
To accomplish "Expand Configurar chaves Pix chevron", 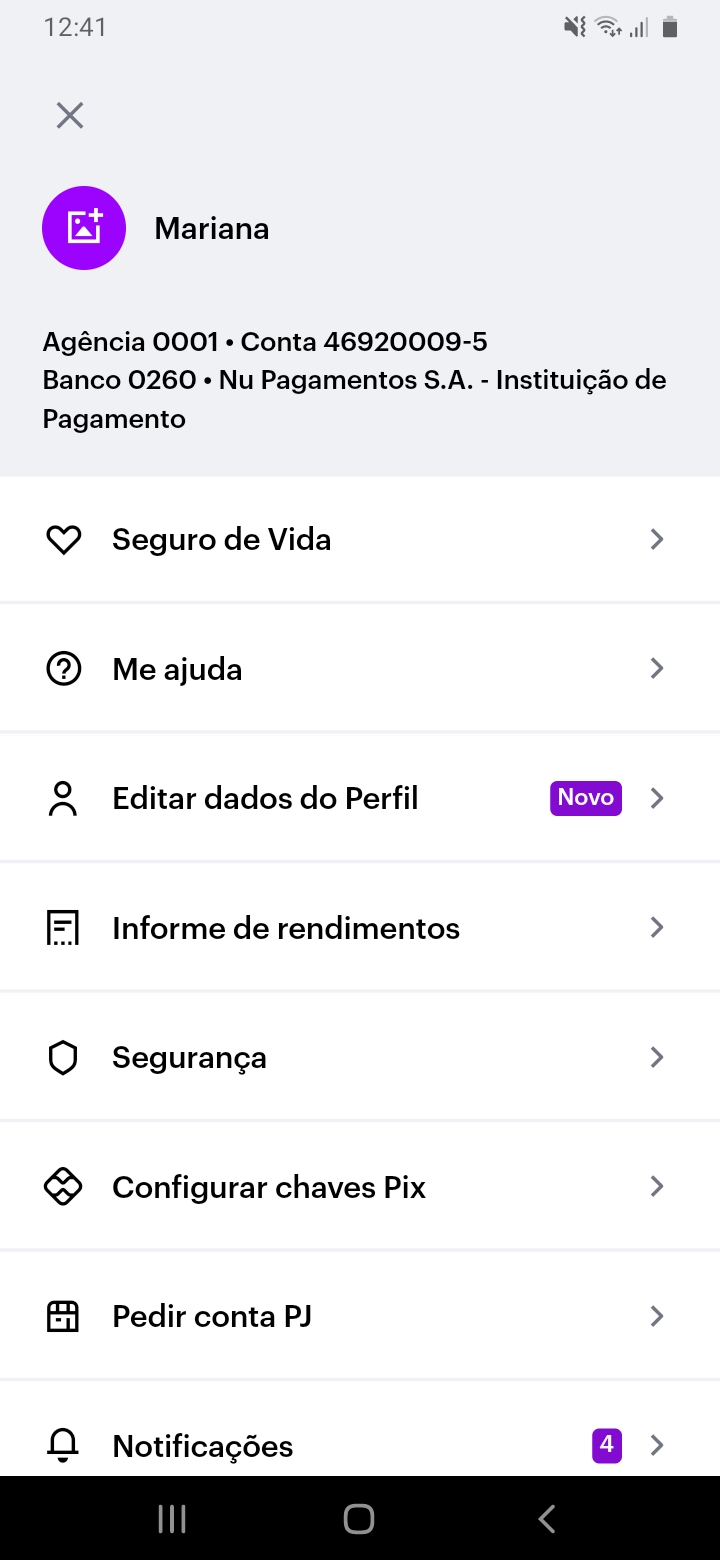I will pyautogui.click(x=657, y=1187).
